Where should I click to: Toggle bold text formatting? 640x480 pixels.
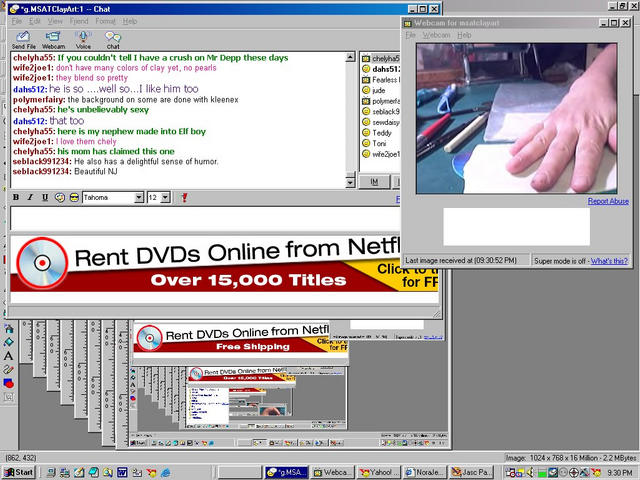click(x=16, y=198)
